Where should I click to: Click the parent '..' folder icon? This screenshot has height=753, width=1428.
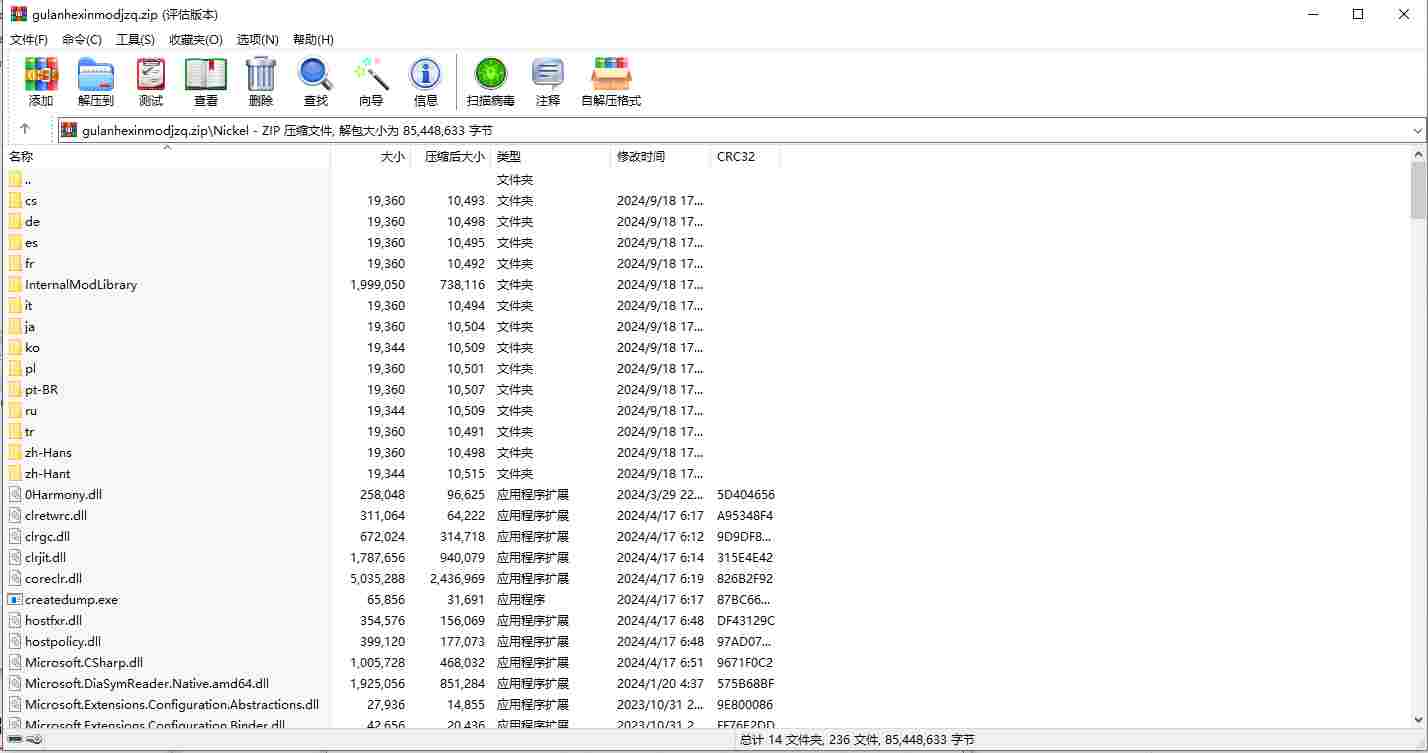tap(15, 179)
